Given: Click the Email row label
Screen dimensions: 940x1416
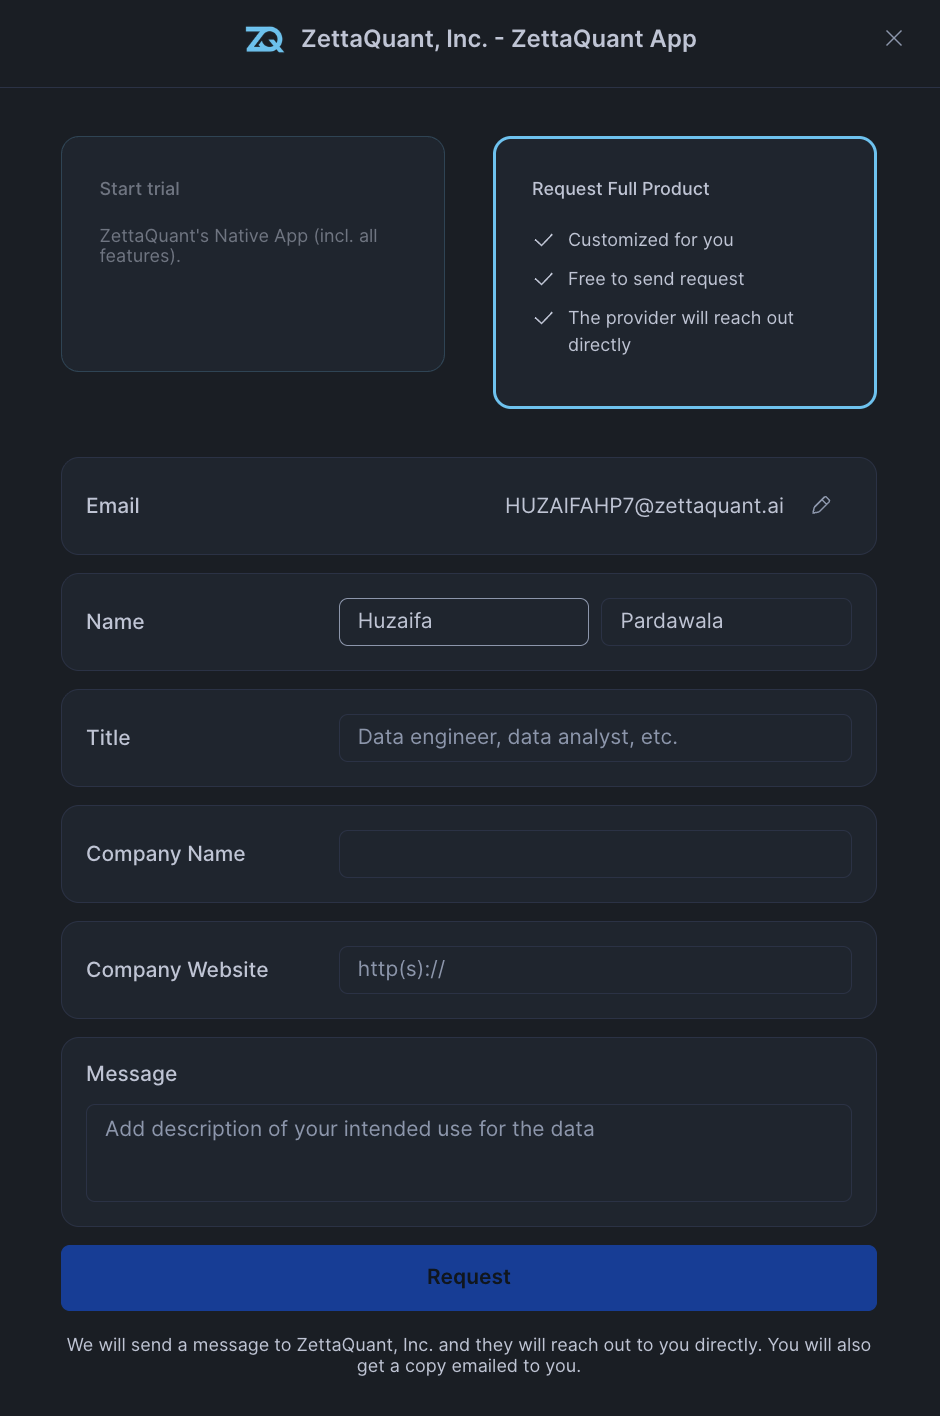Looking at the screenshot, I should (112, 506).
